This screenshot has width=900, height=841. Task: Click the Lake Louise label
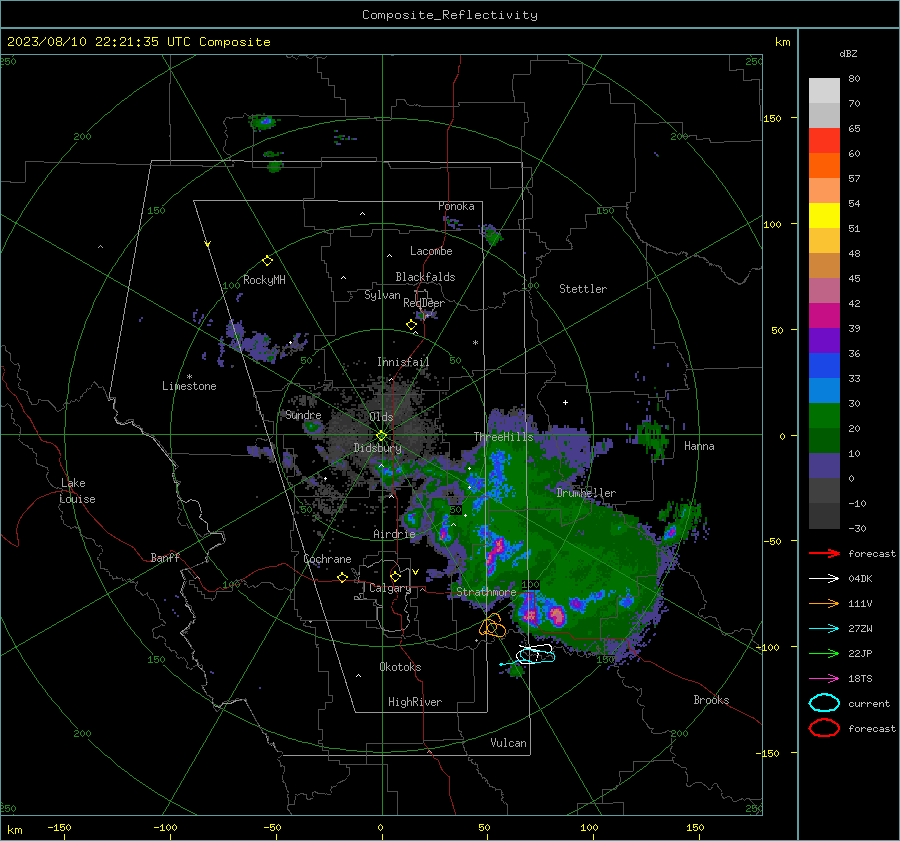[77, 491]
